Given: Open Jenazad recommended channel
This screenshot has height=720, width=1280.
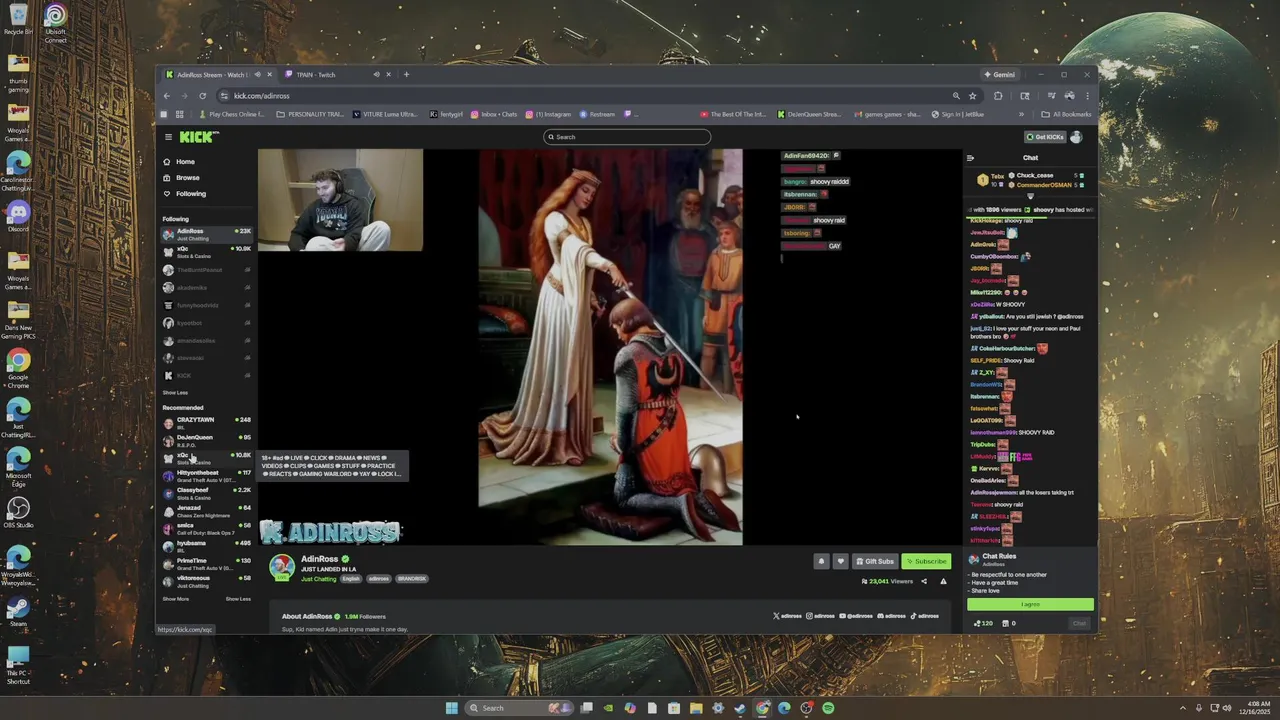Looking at the screenshot, I should (206, 511).
